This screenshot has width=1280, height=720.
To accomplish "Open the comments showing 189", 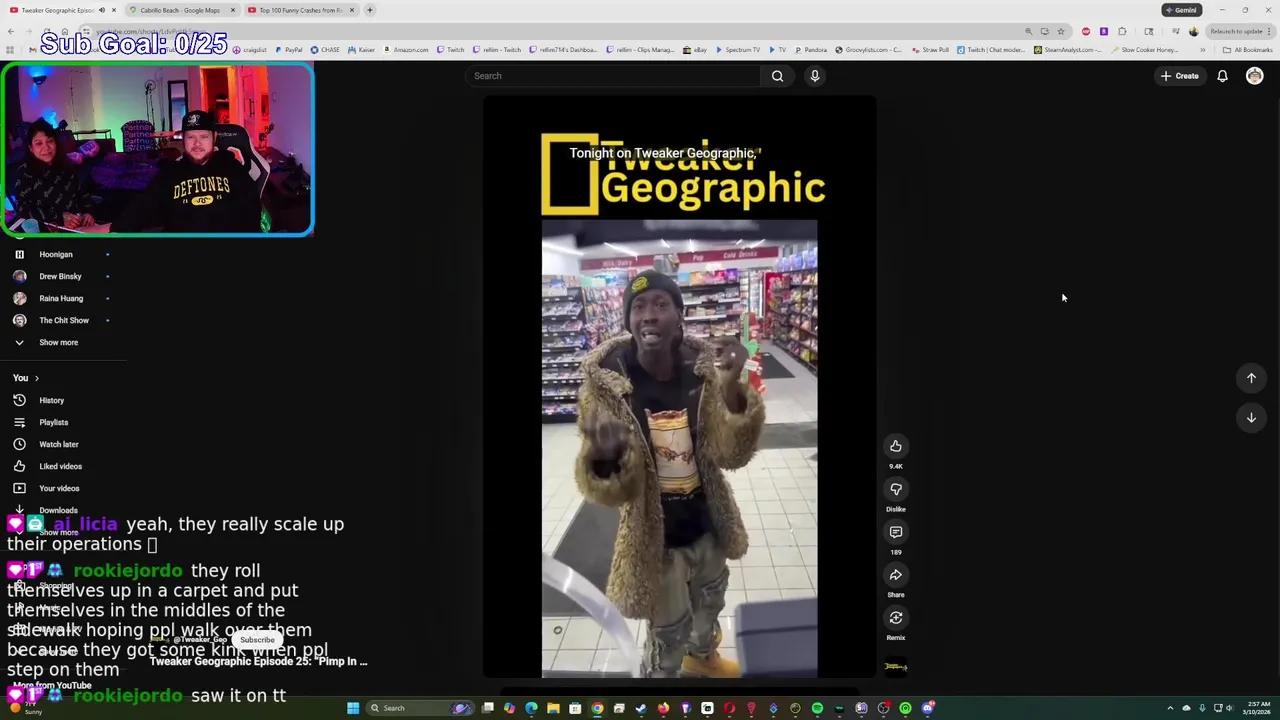I will [x=896, y=532].
